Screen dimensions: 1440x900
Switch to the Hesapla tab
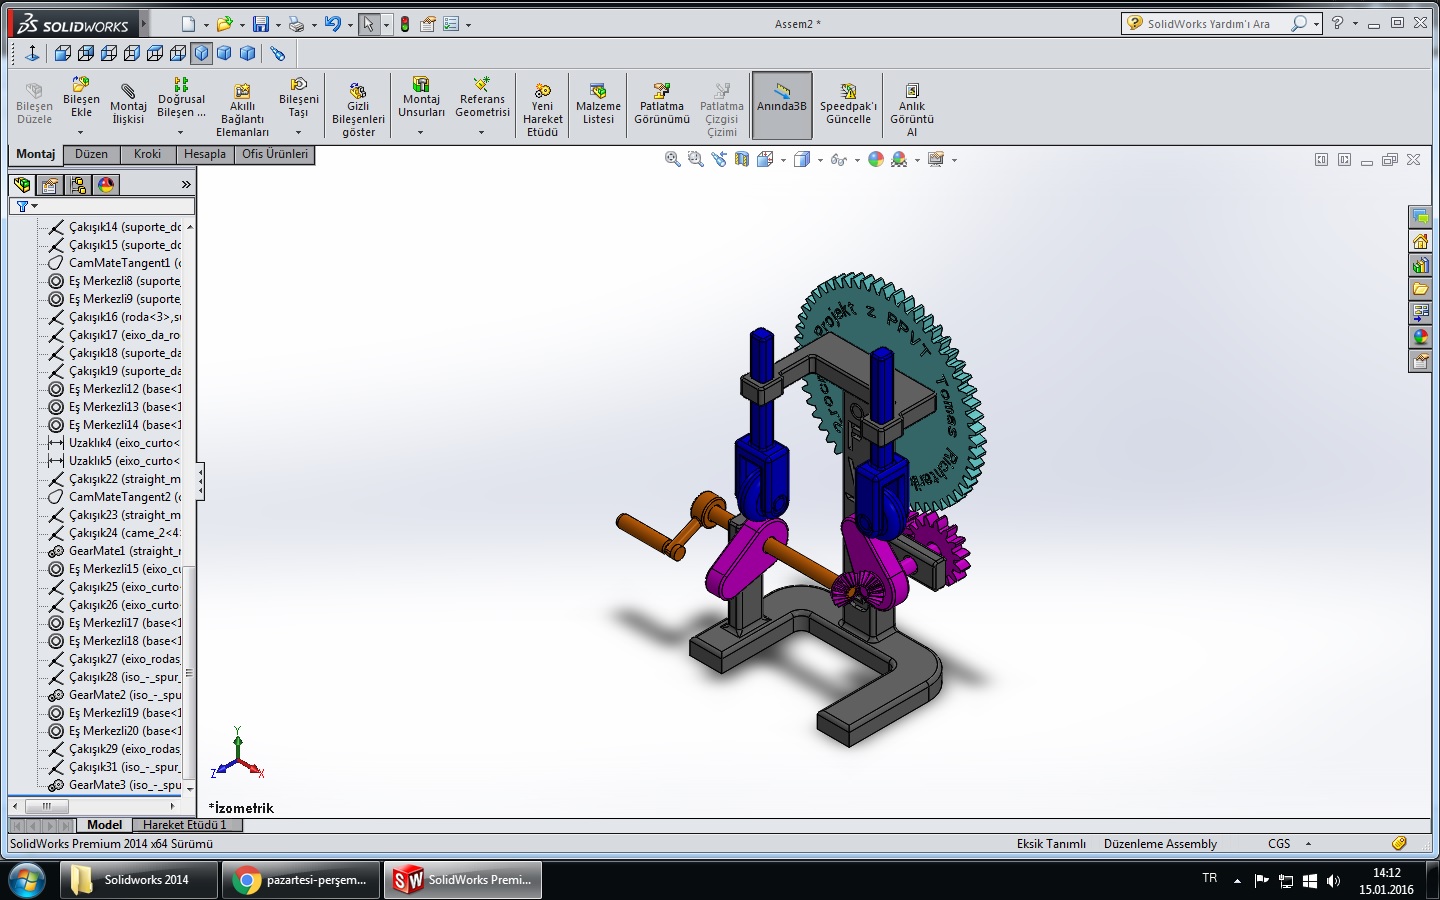pos(205,154)
